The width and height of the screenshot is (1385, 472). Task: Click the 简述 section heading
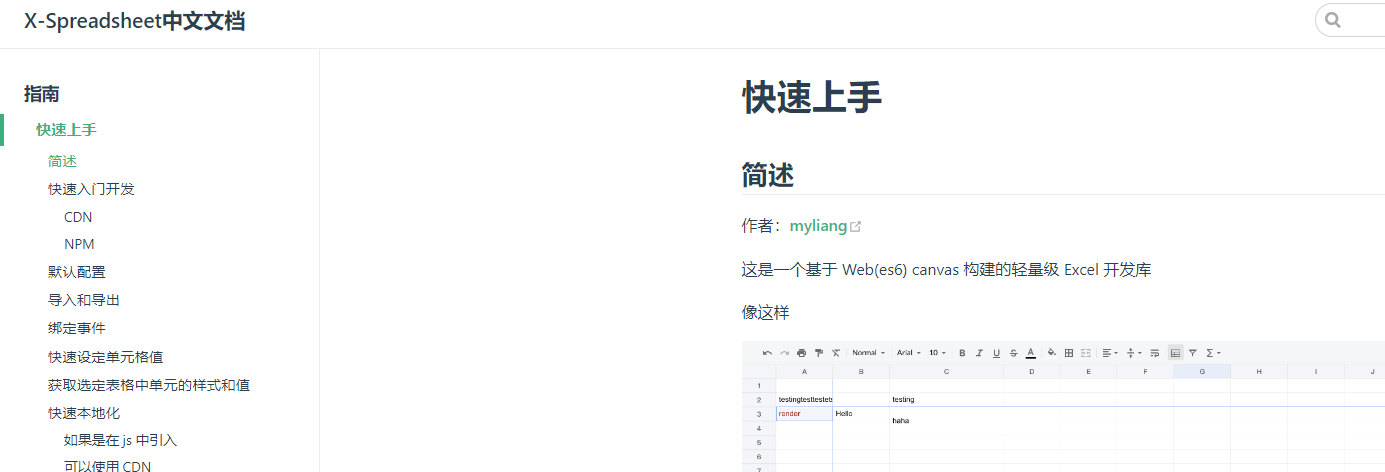click(x=768, y=174)
